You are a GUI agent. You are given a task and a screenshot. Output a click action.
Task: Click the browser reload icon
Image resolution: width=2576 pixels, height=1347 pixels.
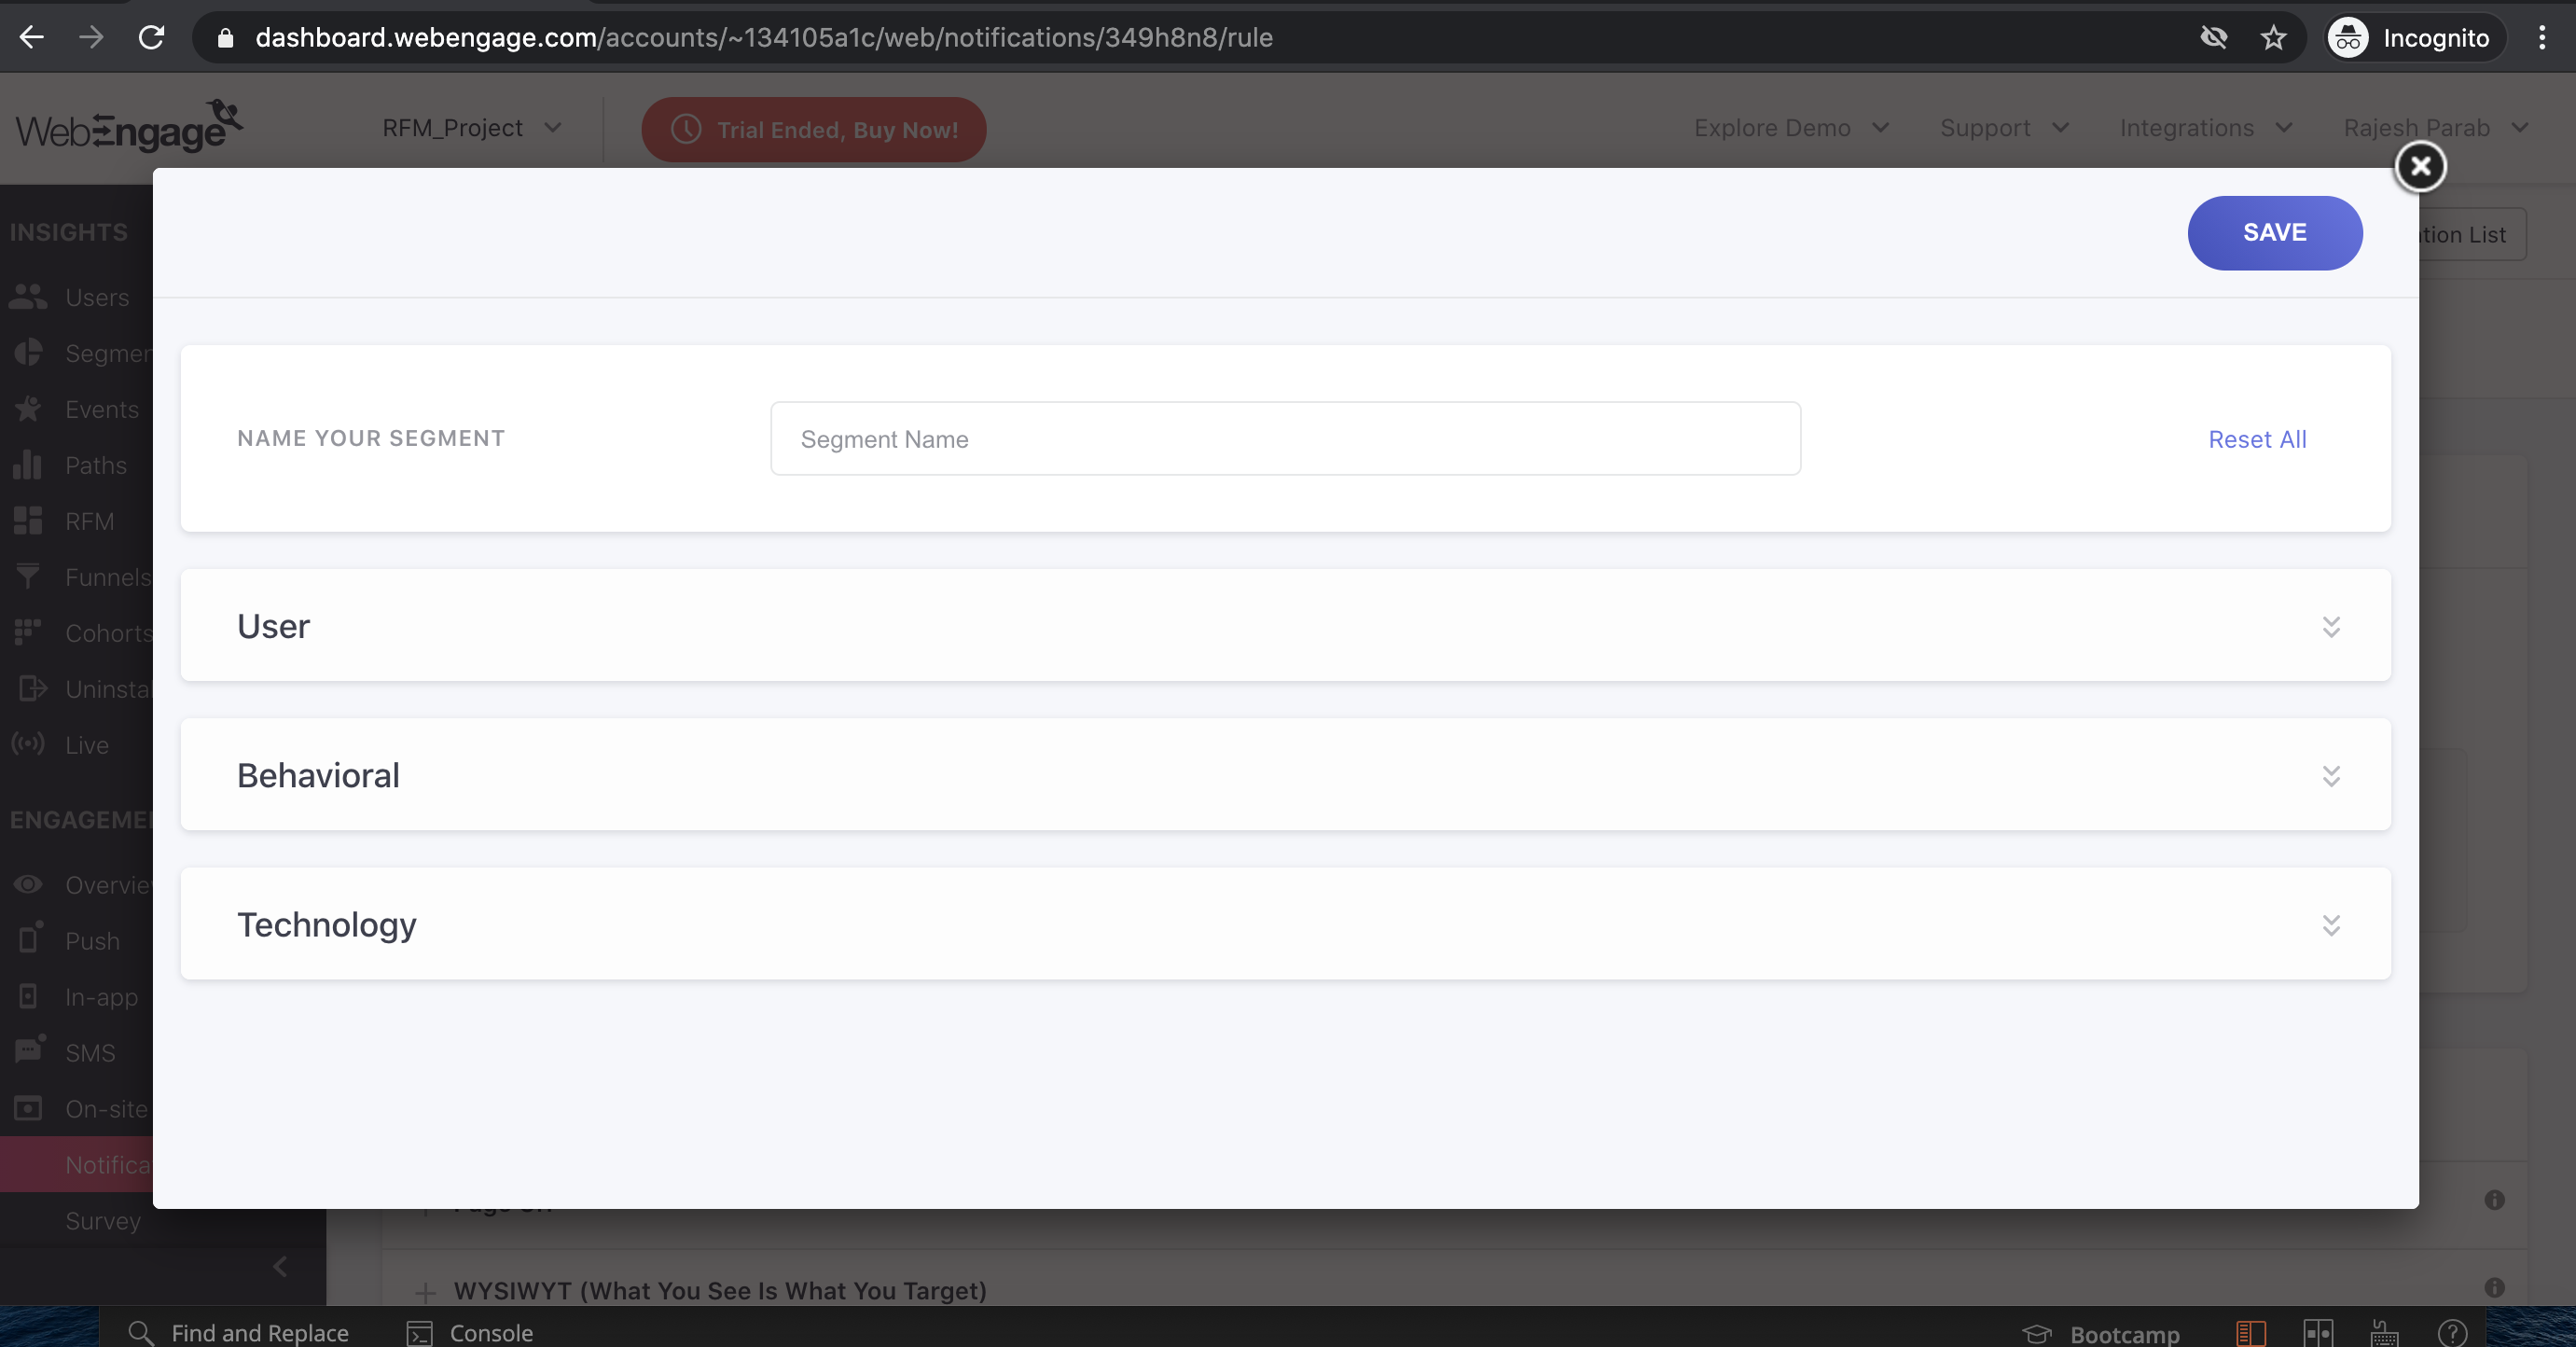point(151,38)
